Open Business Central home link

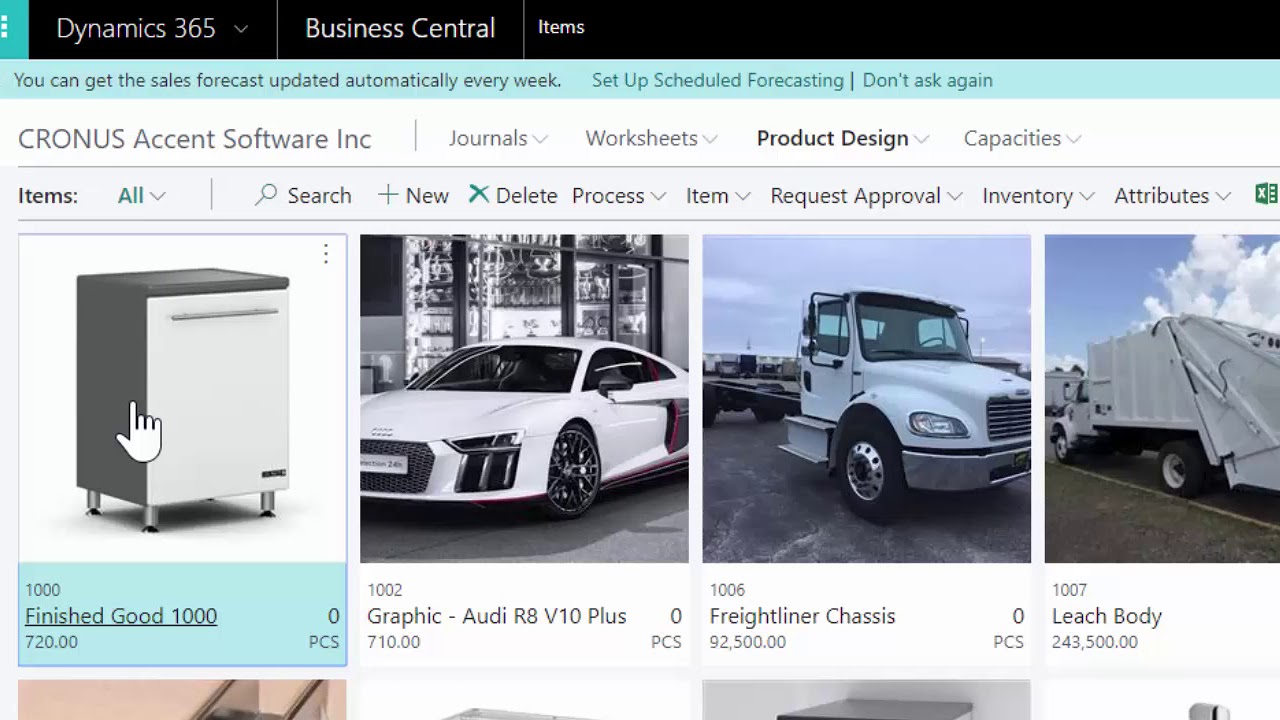click(400, 28)
